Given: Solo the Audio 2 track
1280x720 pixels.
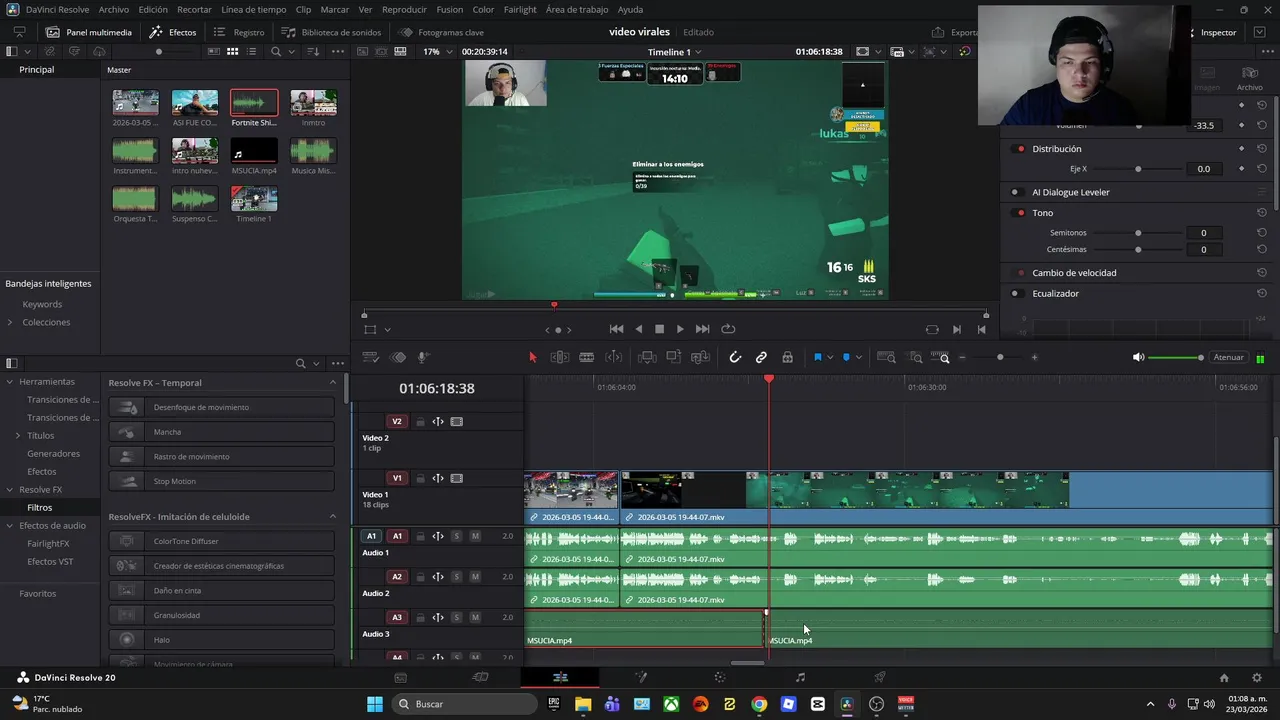Looking at the screenshot, I should click(457, 577).
